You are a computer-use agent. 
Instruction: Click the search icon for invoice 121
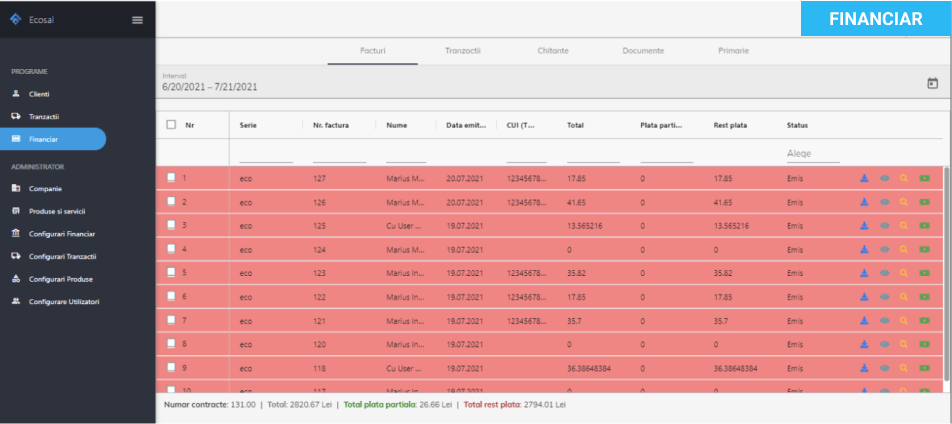904,320
